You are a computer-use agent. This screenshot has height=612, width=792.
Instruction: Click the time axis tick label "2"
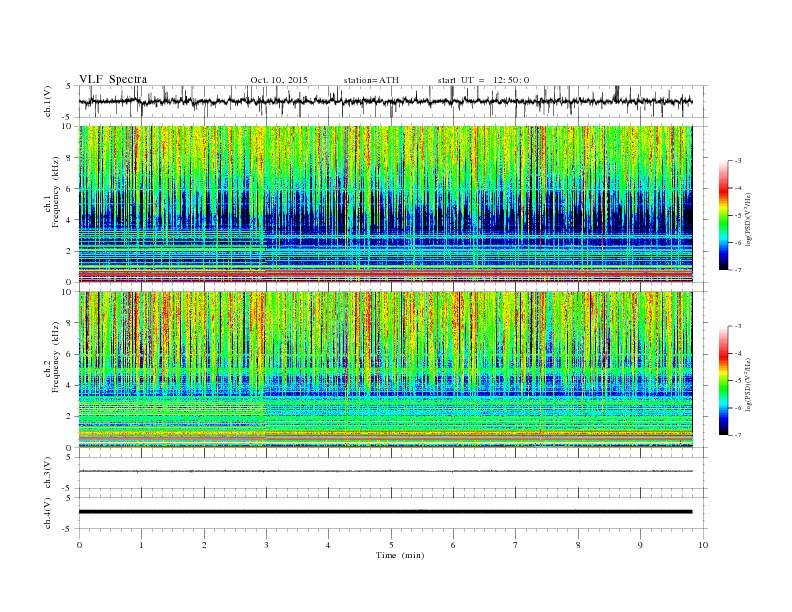coord(204,545)
